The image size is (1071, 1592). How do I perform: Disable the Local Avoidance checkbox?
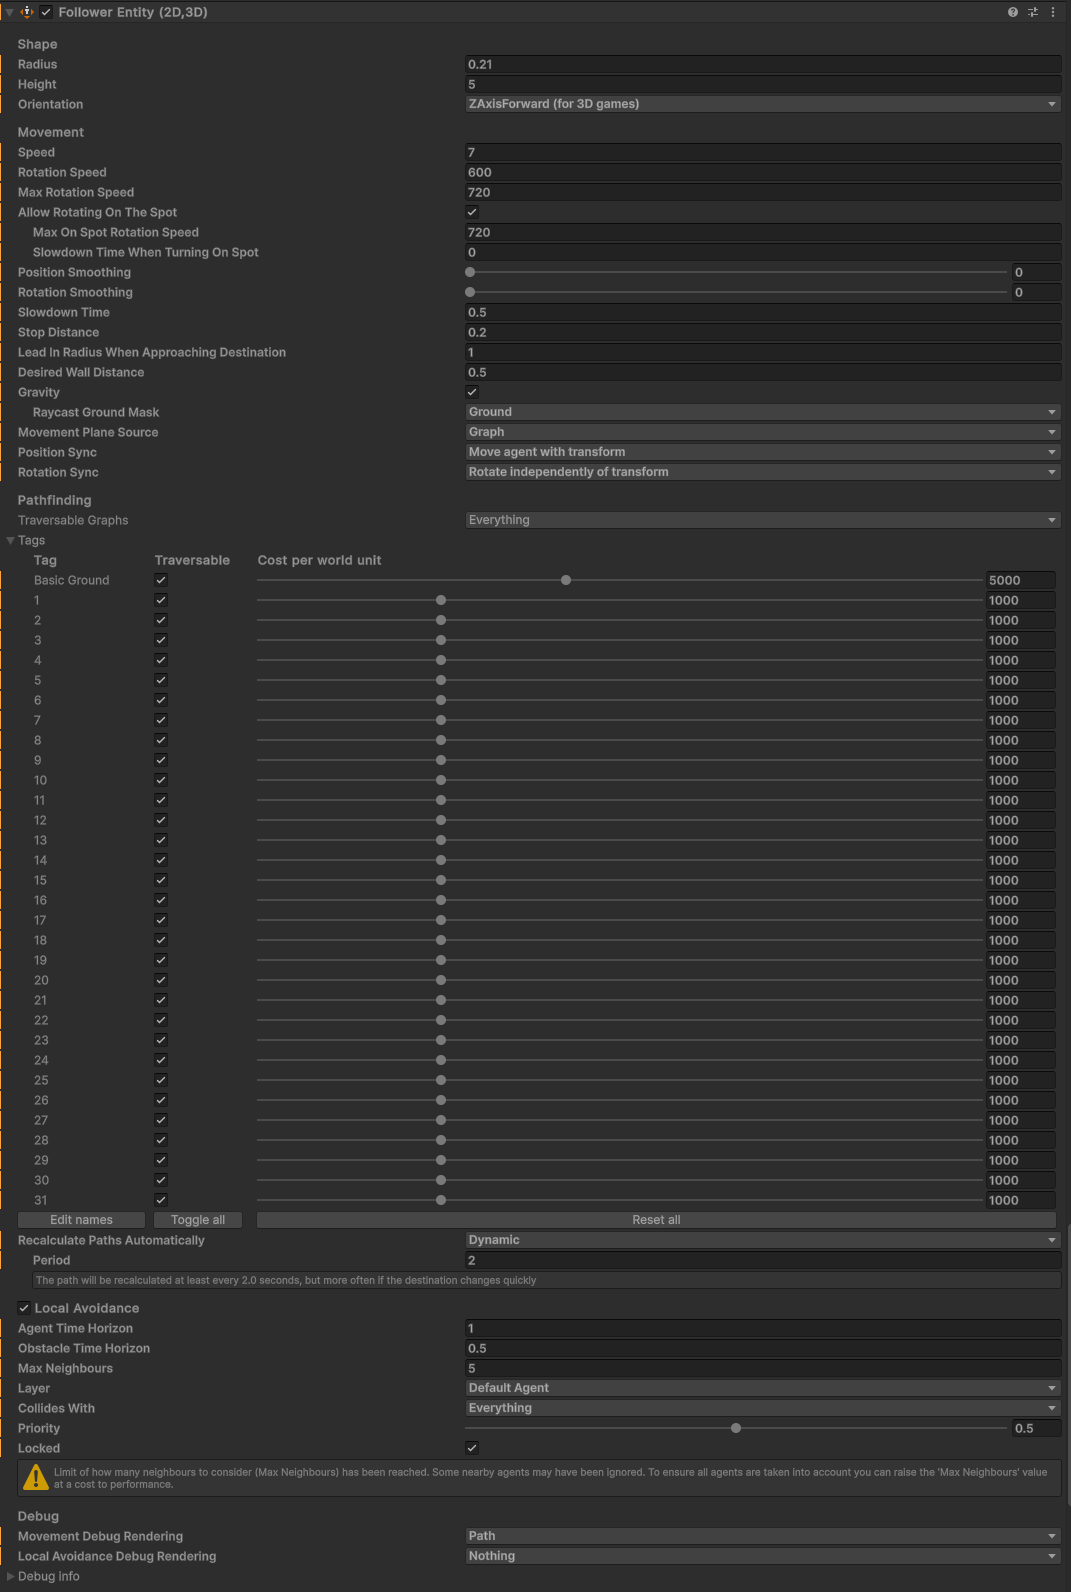[24, 1308]
